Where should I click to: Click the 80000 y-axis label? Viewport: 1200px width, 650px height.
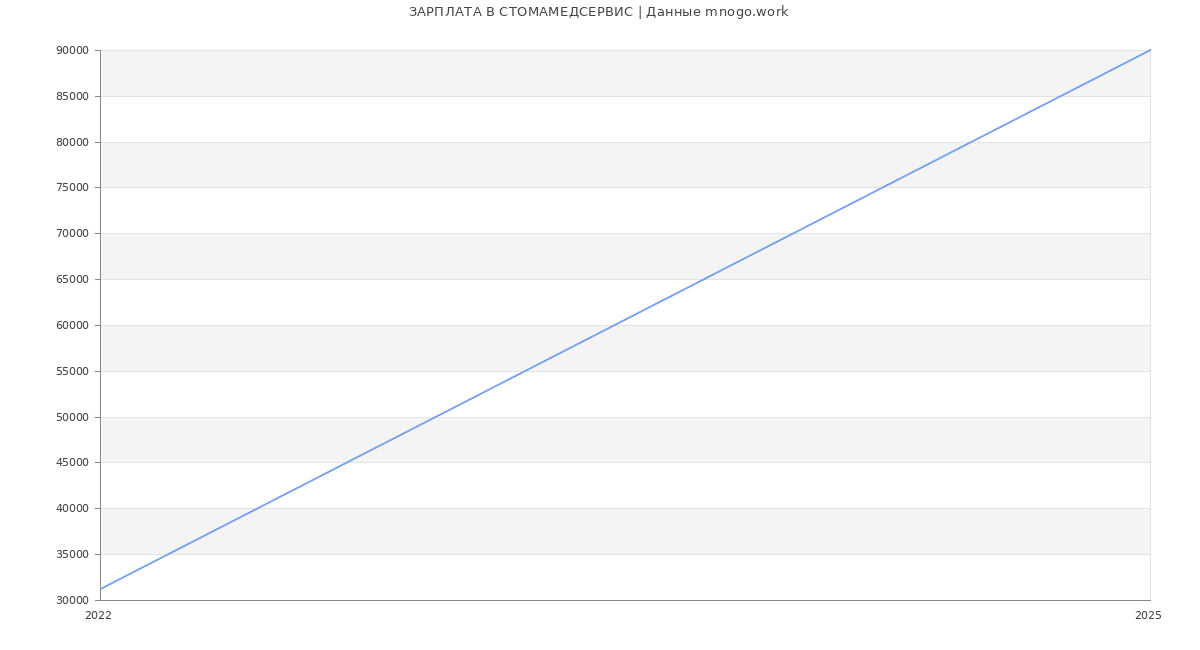[x=72, y=143]
